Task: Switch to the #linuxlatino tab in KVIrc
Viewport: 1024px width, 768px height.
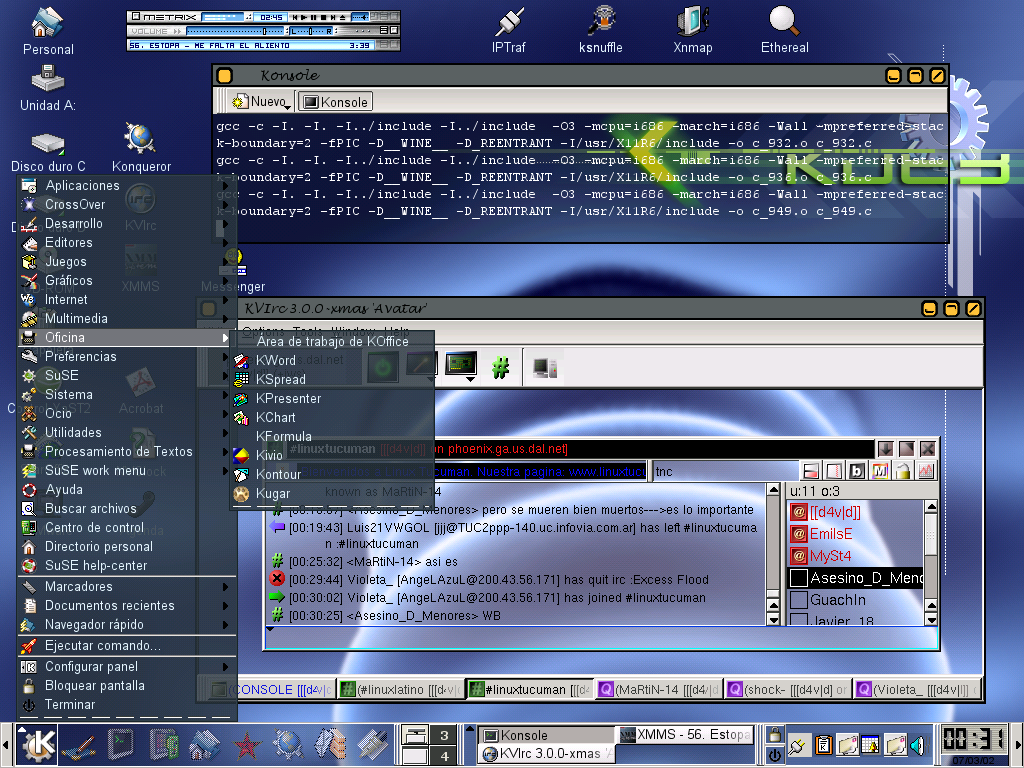Action: [401, 690]
